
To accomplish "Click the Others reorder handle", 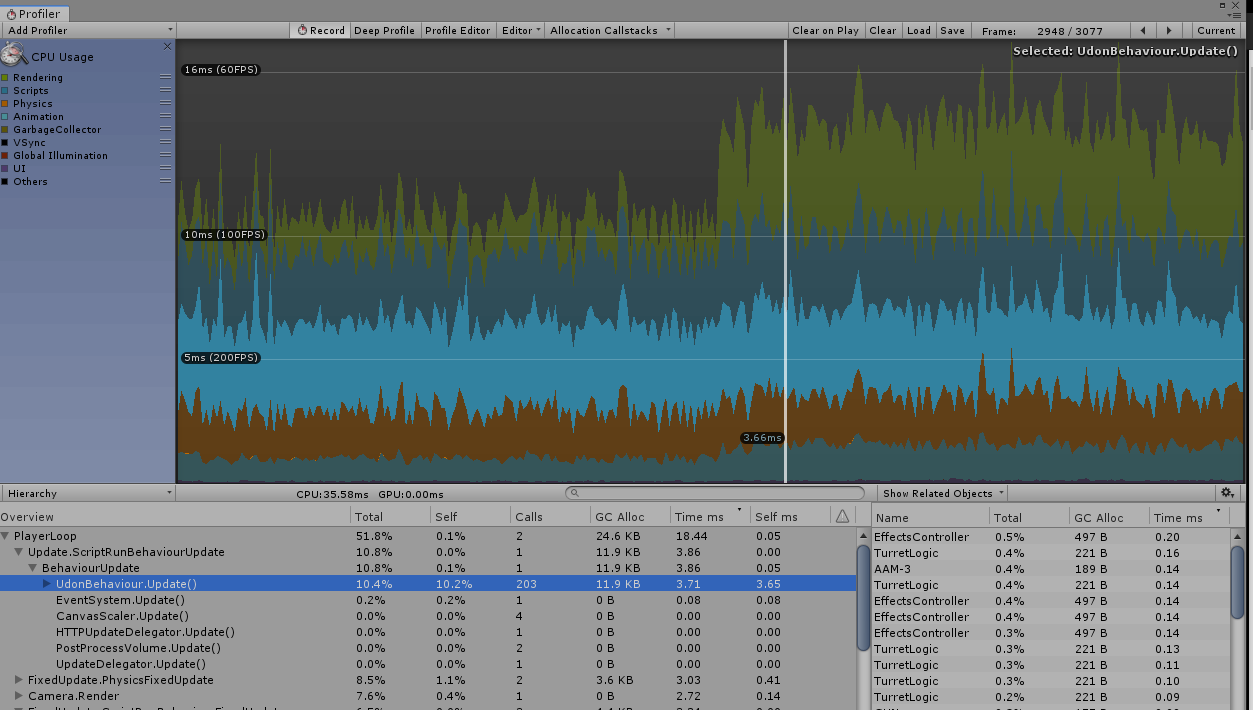I will 165,181.
